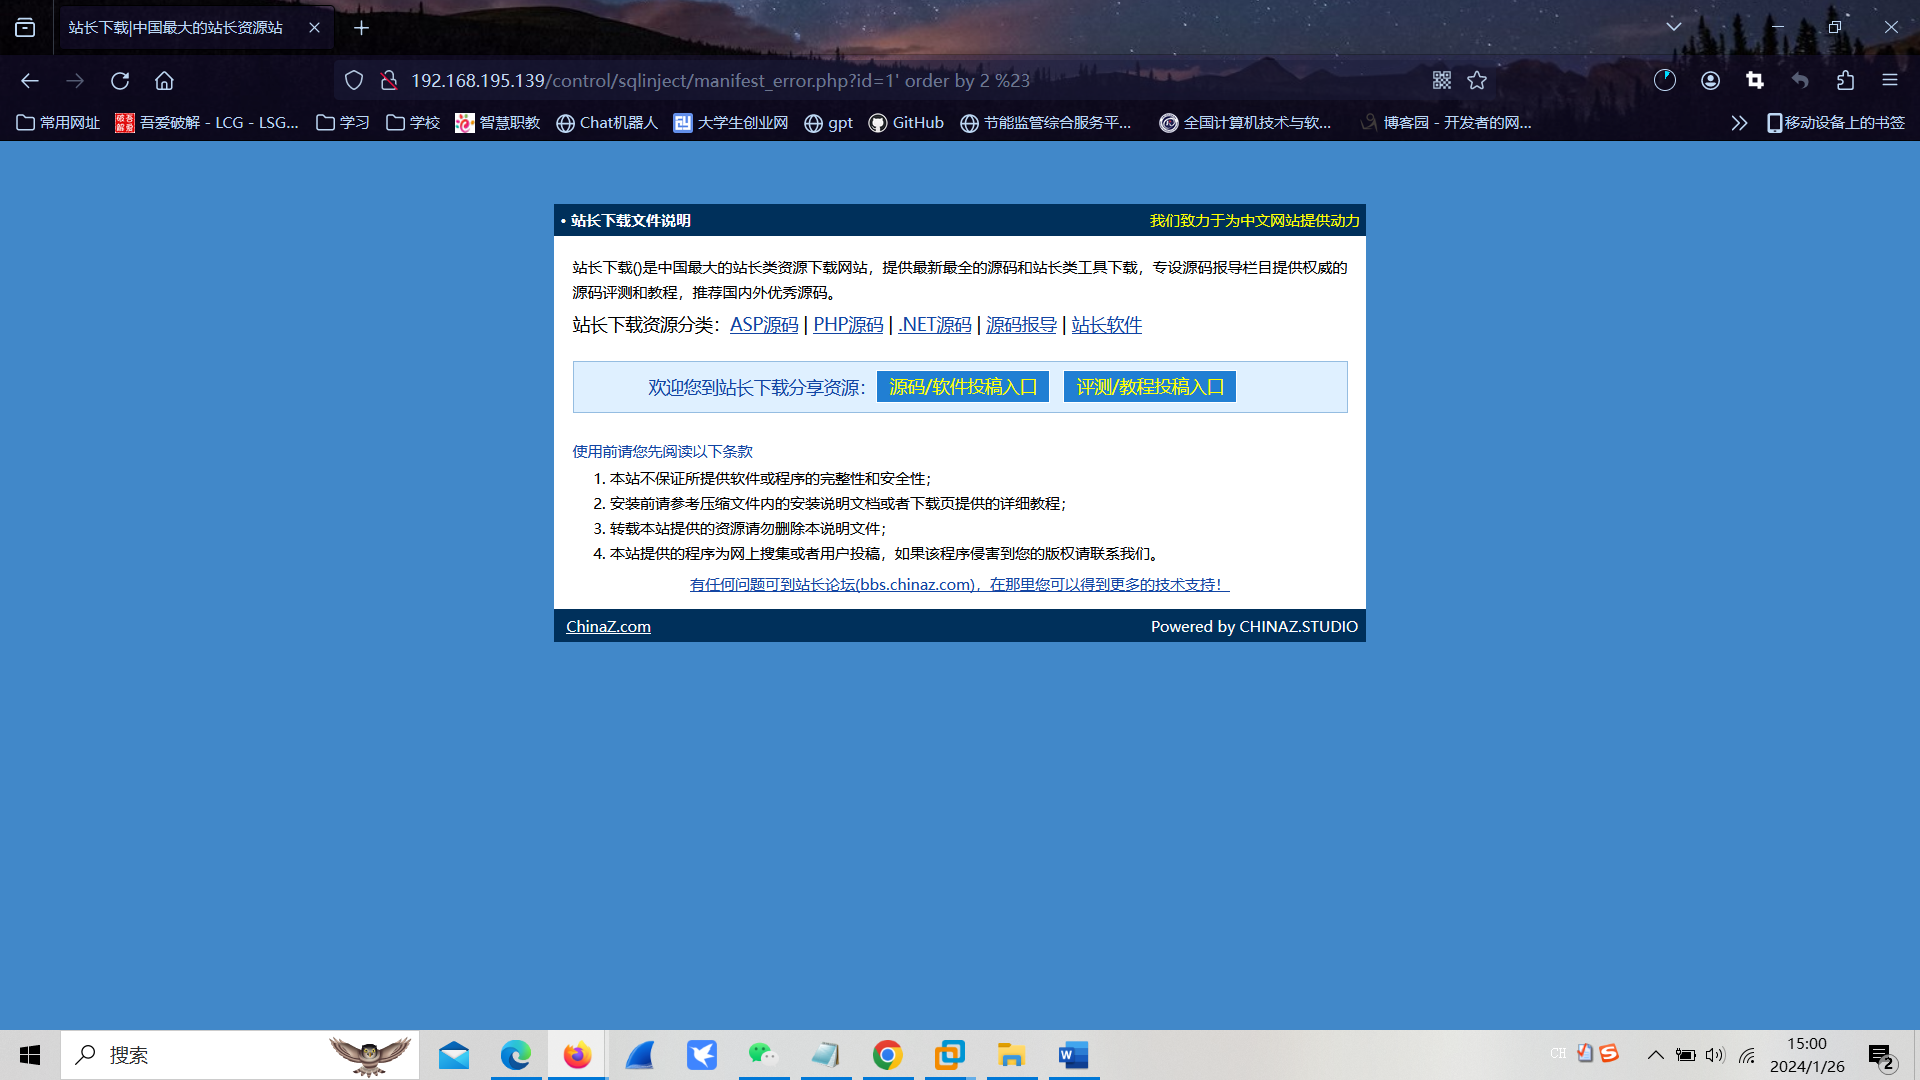Click the browser reload button
Screen dimensions: 1920x1080
pyautogui.click(x=120, y=81)
